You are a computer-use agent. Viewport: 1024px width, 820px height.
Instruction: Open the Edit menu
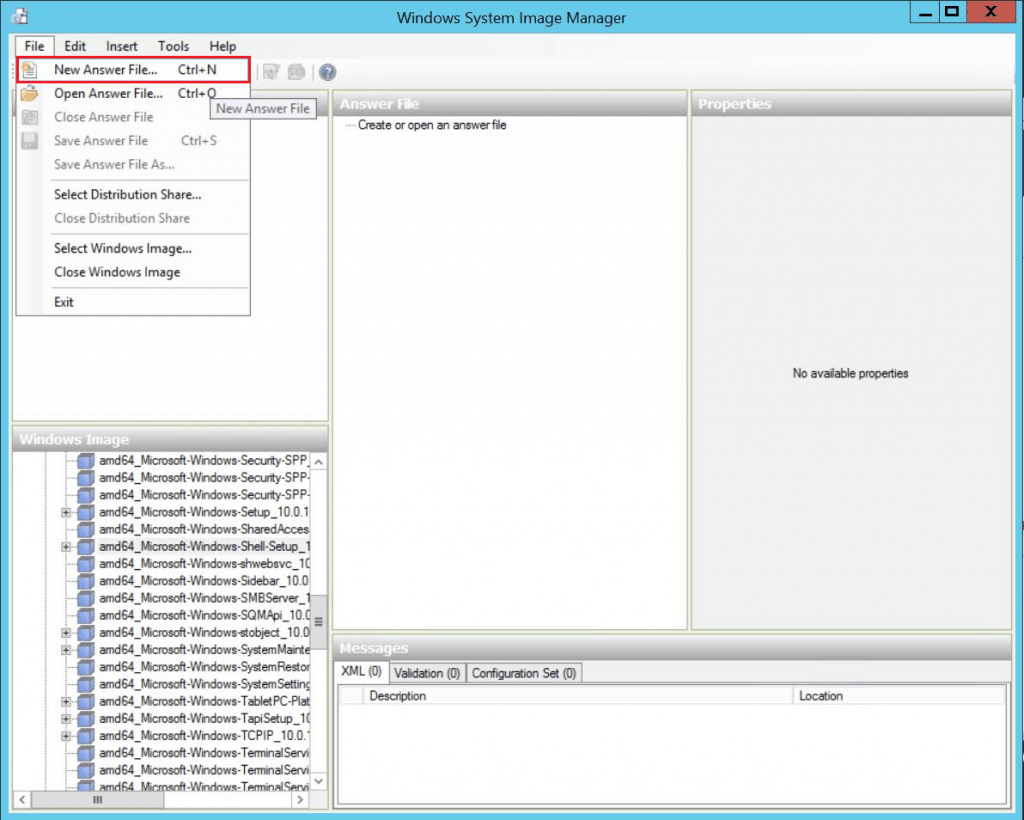tap(75, 46)
